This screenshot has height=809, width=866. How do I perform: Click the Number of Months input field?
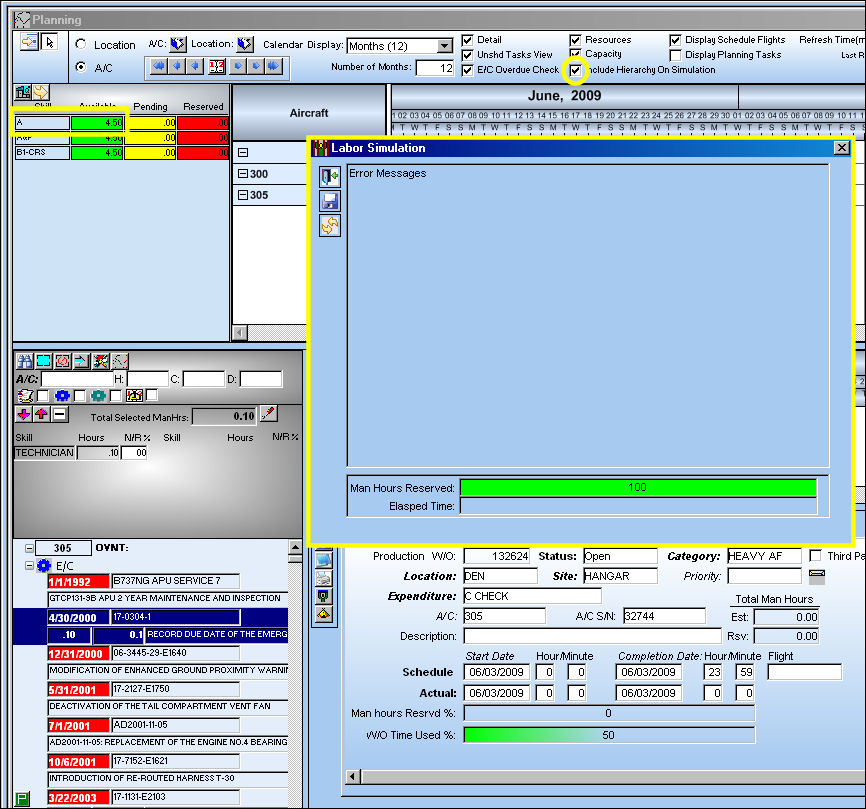click(435, 68)
